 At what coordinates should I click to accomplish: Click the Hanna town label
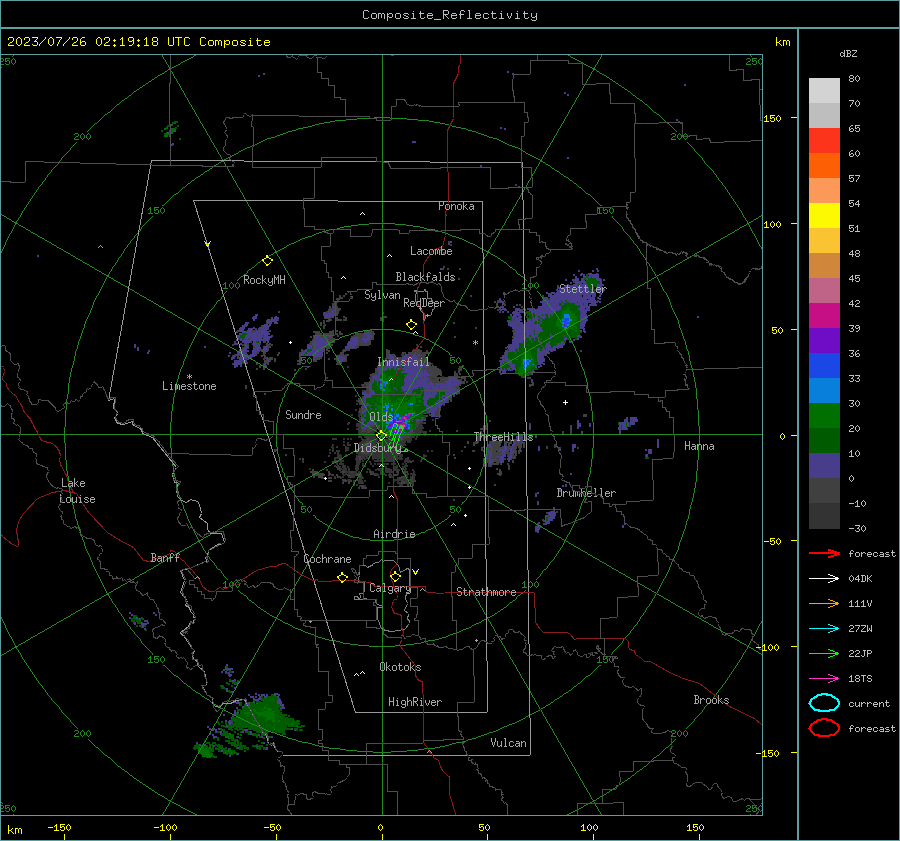click(x=699, y=446)
